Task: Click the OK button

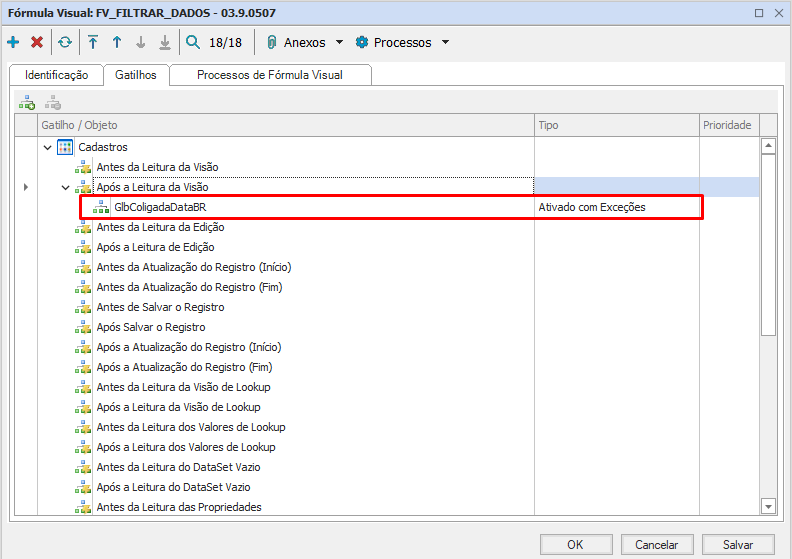Action: (576, 545)
